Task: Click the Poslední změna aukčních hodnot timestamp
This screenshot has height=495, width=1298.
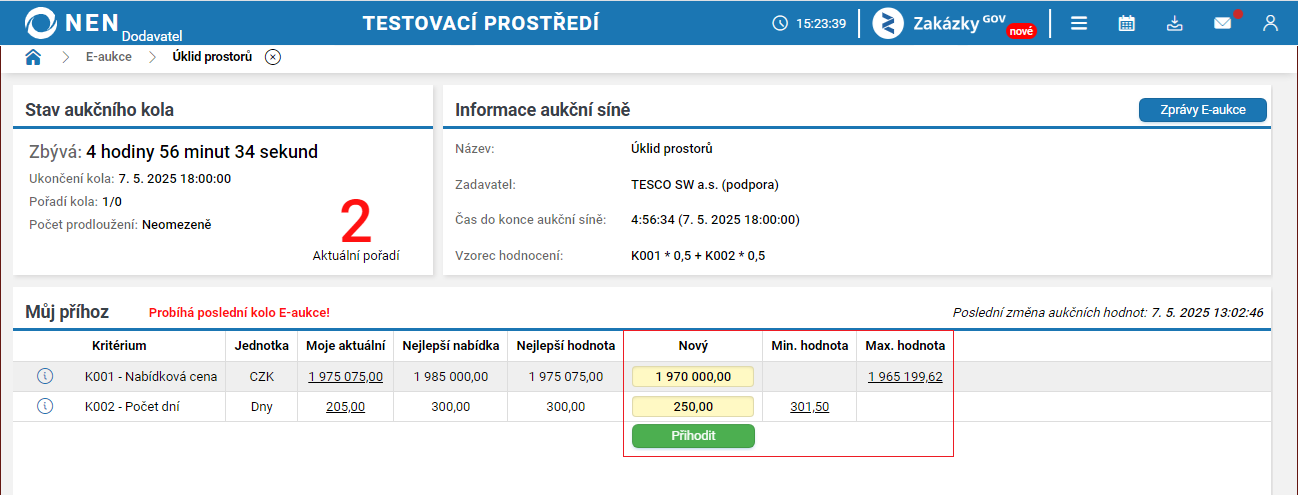Action: (x=1108, y=313)
